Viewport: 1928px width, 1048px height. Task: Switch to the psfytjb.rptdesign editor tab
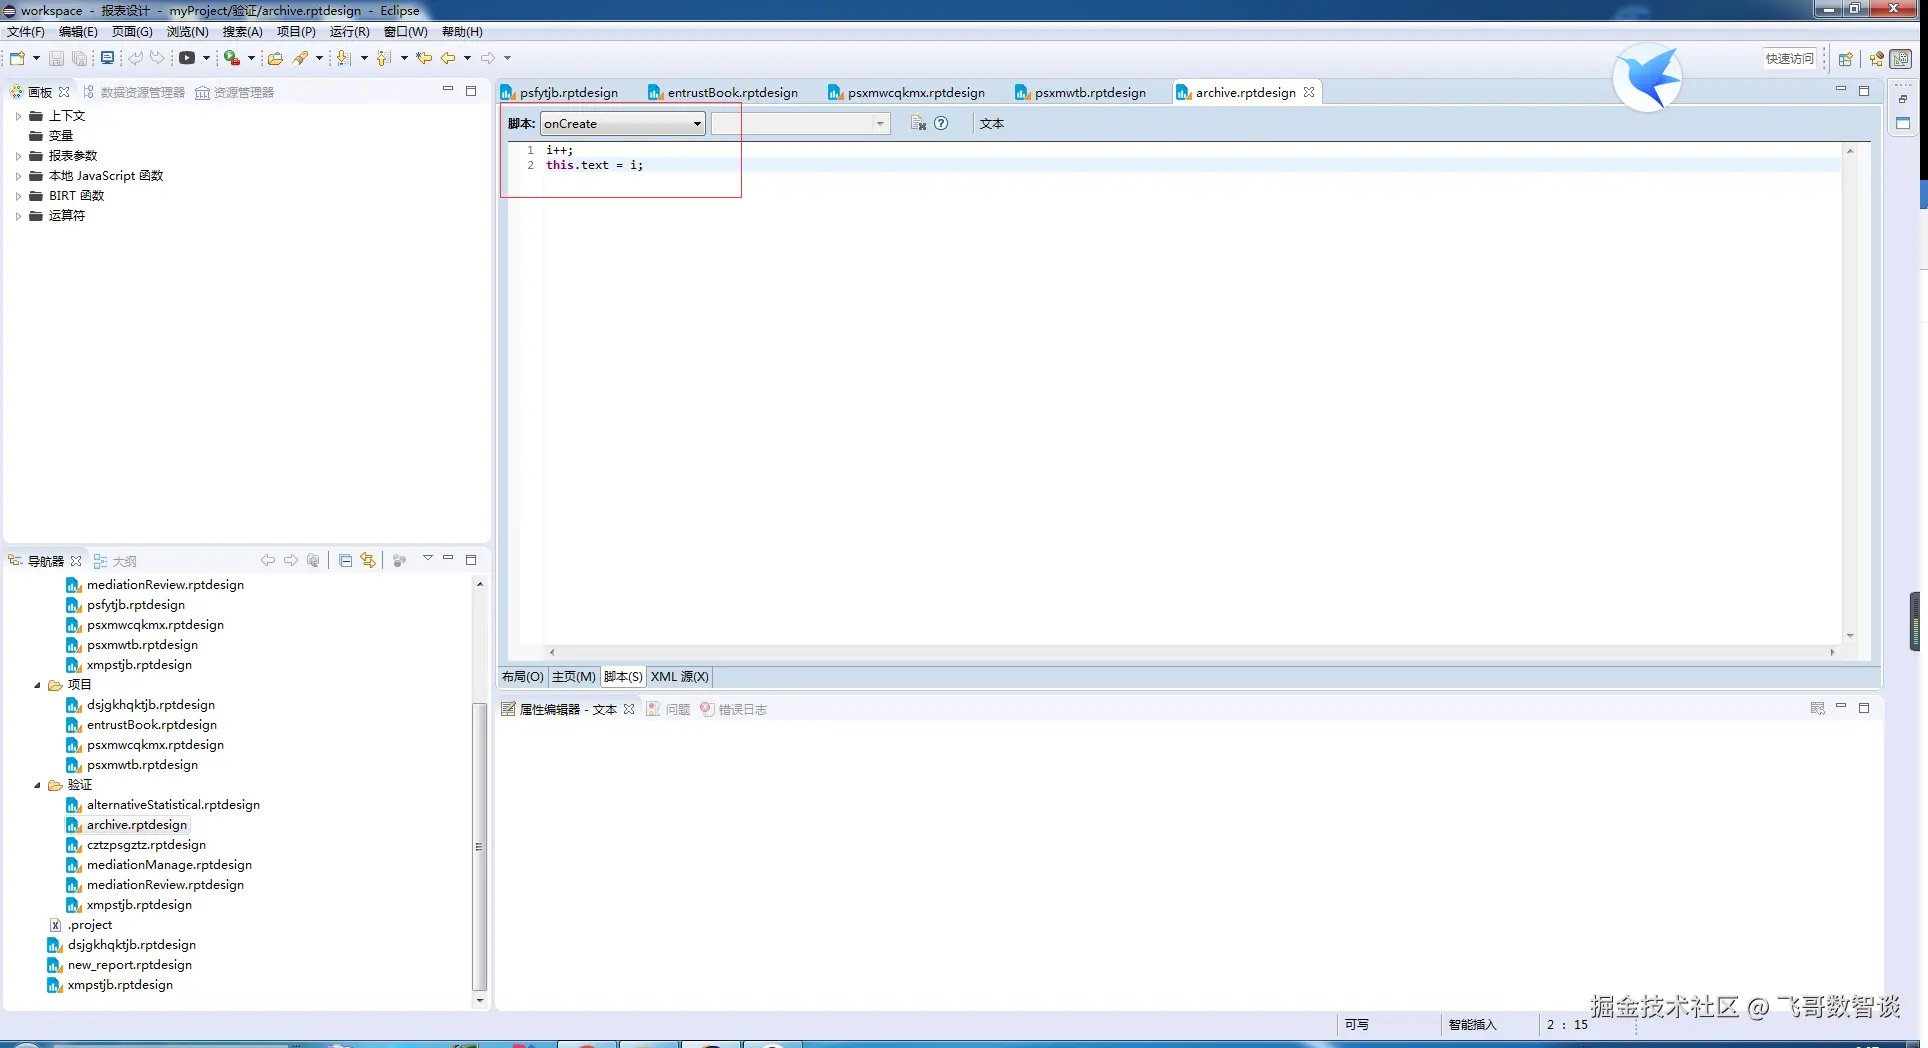click(x=560, y=92)
